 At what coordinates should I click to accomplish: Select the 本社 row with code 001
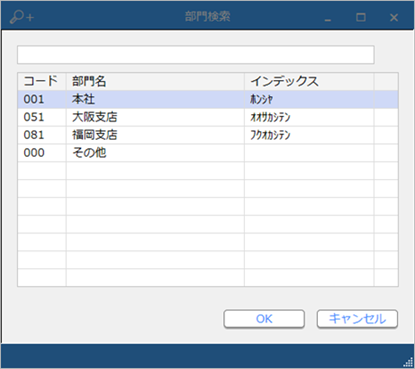208,99
